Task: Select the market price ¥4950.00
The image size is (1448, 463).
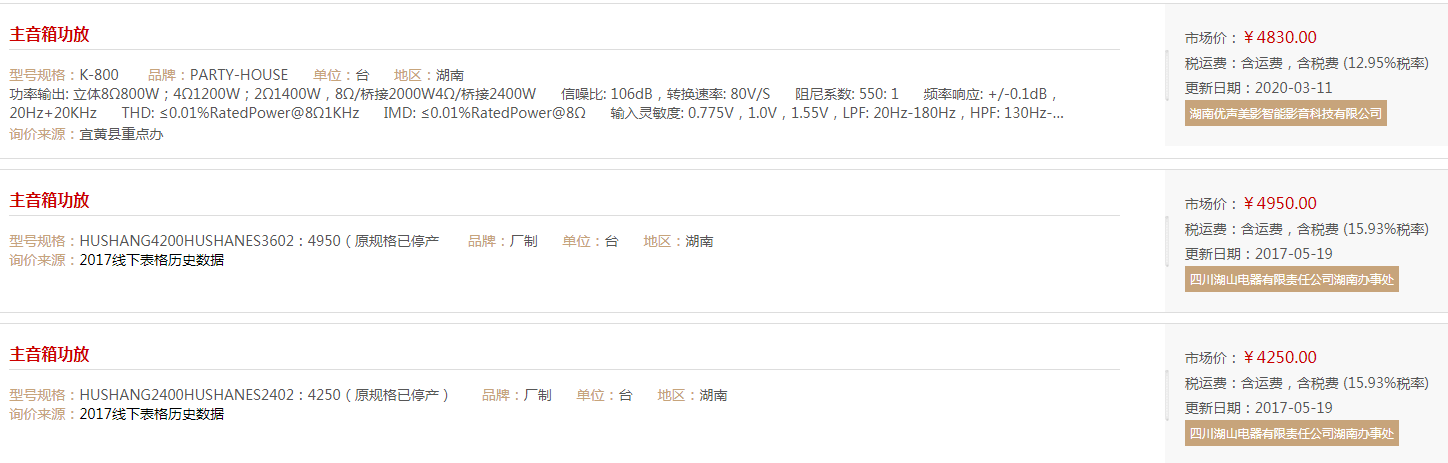Action: (x=1280, y=203)
